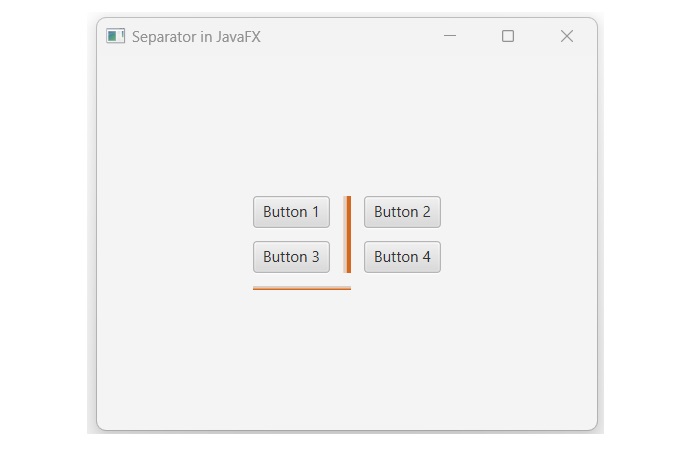Click the square maximize icon in title bar
700x450 pixels.
click(x=508, y=36)
